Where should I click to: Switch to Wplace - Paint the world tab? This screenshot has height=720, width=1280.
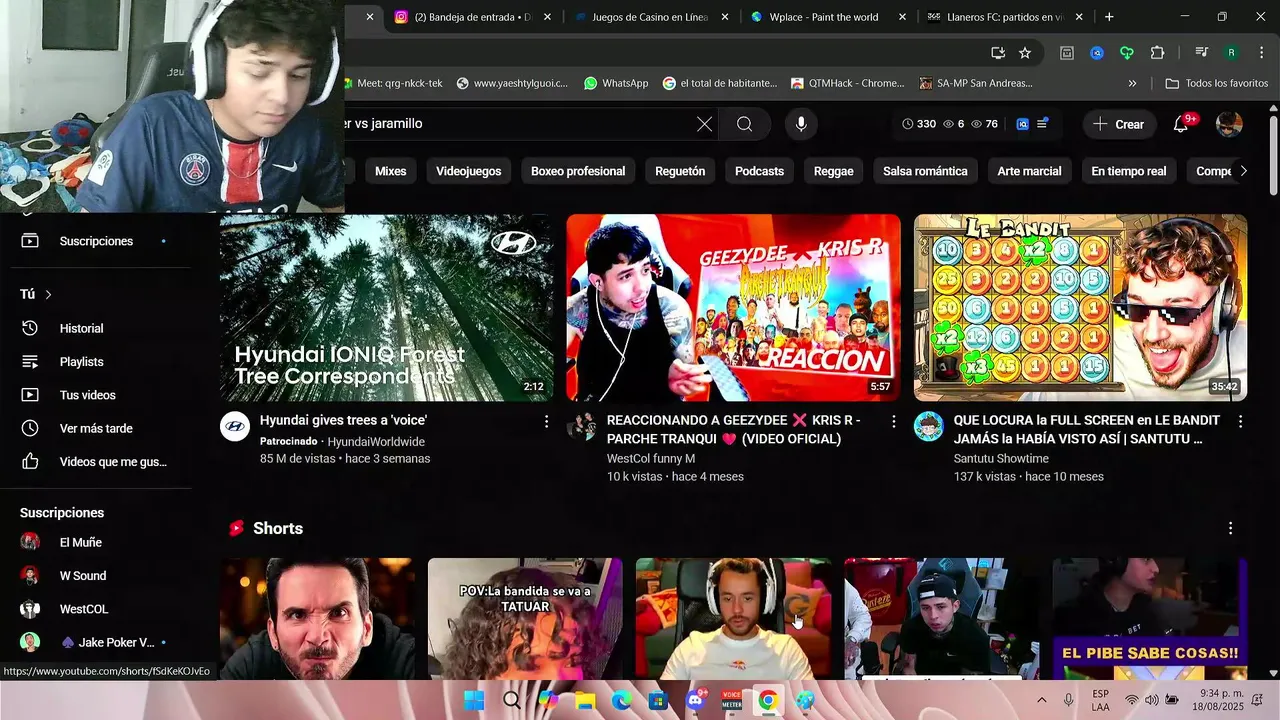[825, 17]
